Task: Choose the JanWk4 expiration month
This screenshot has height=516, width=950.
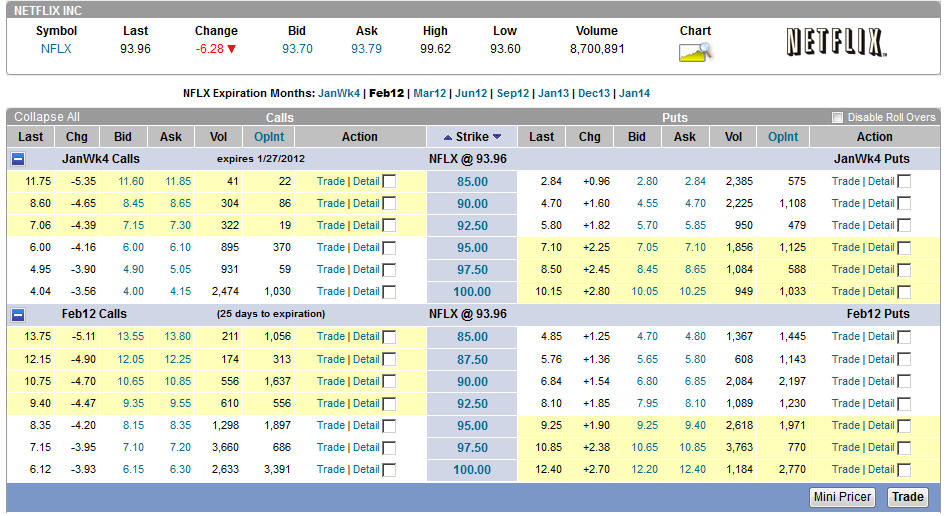Action: pyautogui.click(x=338, y=93)
